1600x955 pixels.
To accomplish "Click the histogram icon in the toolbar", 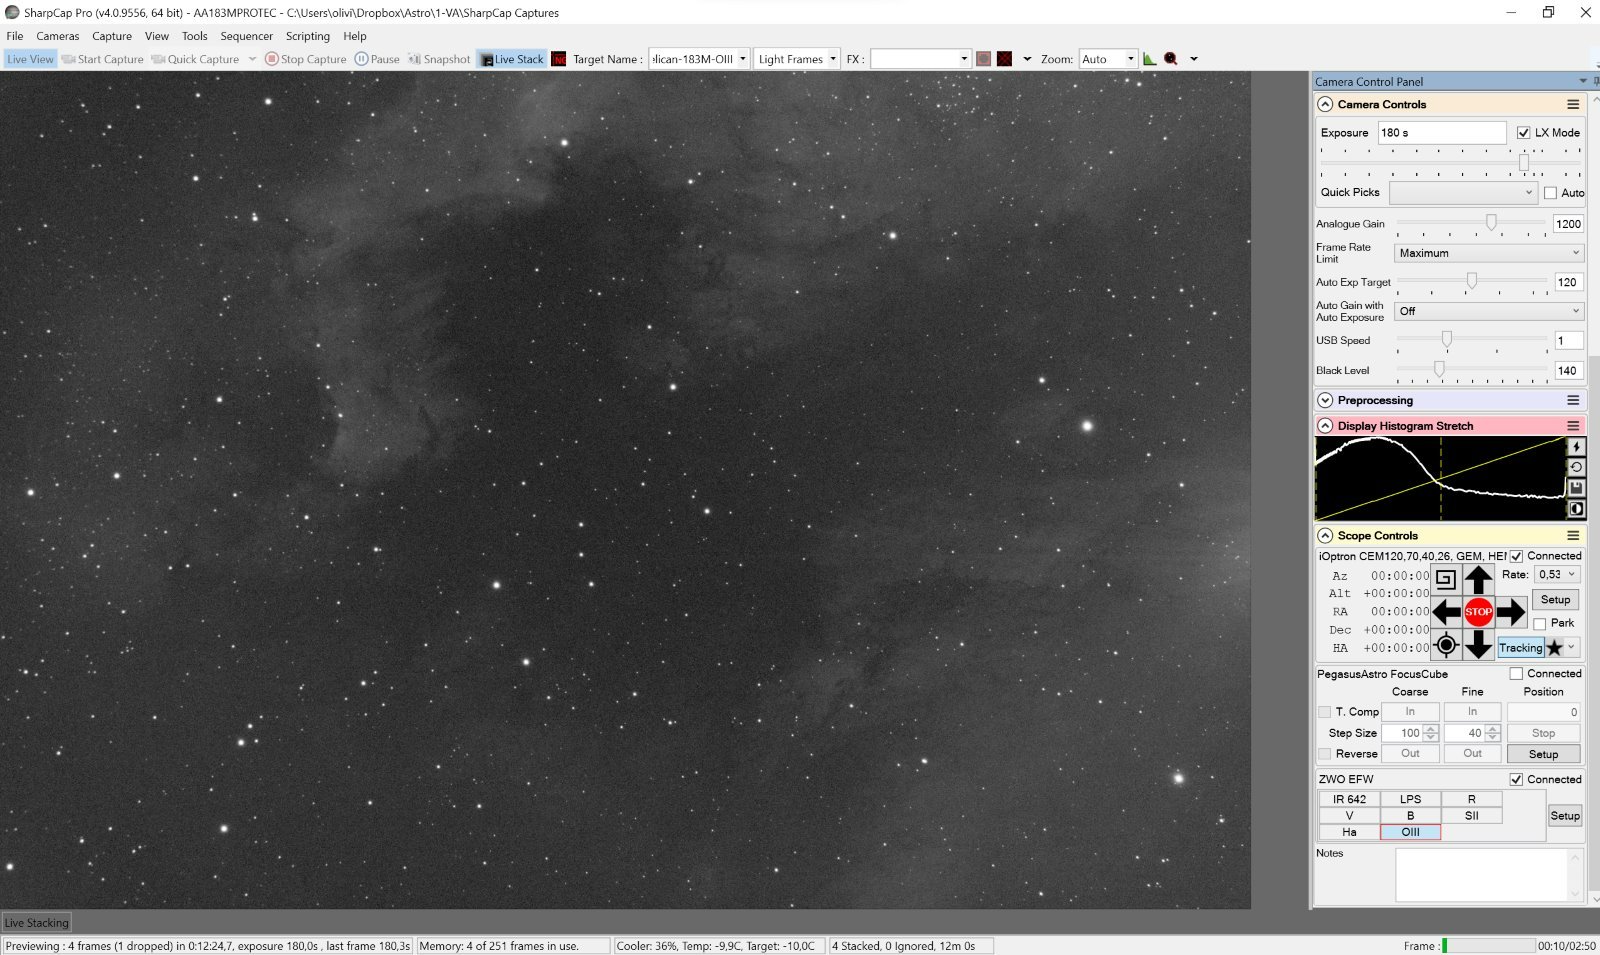I will point(1150,59).
